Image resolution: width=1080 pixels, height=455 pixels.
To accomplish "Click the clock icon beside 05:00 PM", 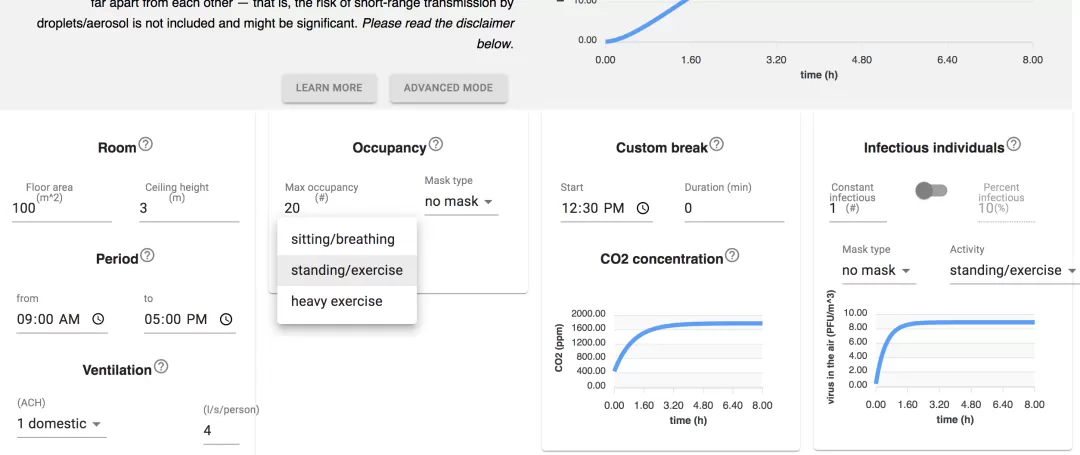I will click(x=226, y=319).
